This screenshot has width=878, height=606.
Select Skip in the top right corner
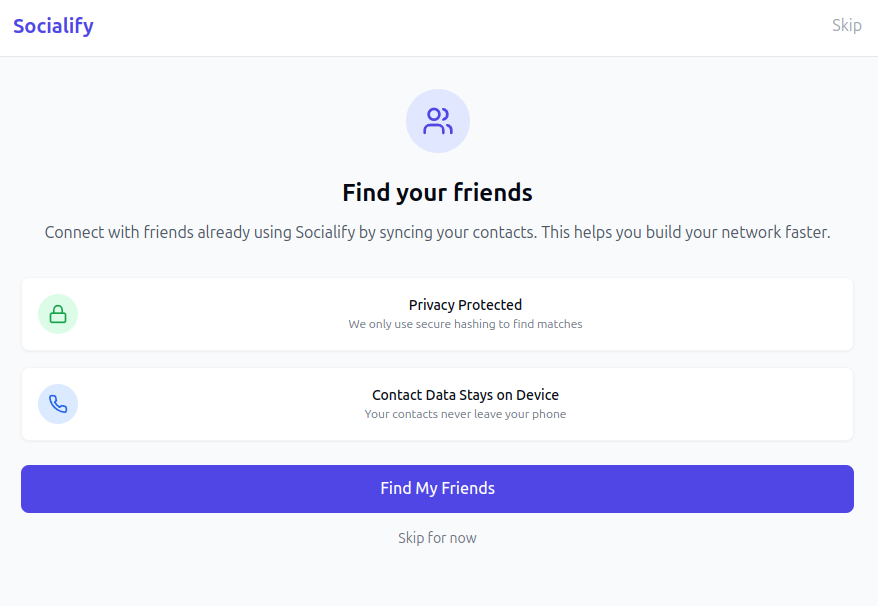(x=846, y=25)
